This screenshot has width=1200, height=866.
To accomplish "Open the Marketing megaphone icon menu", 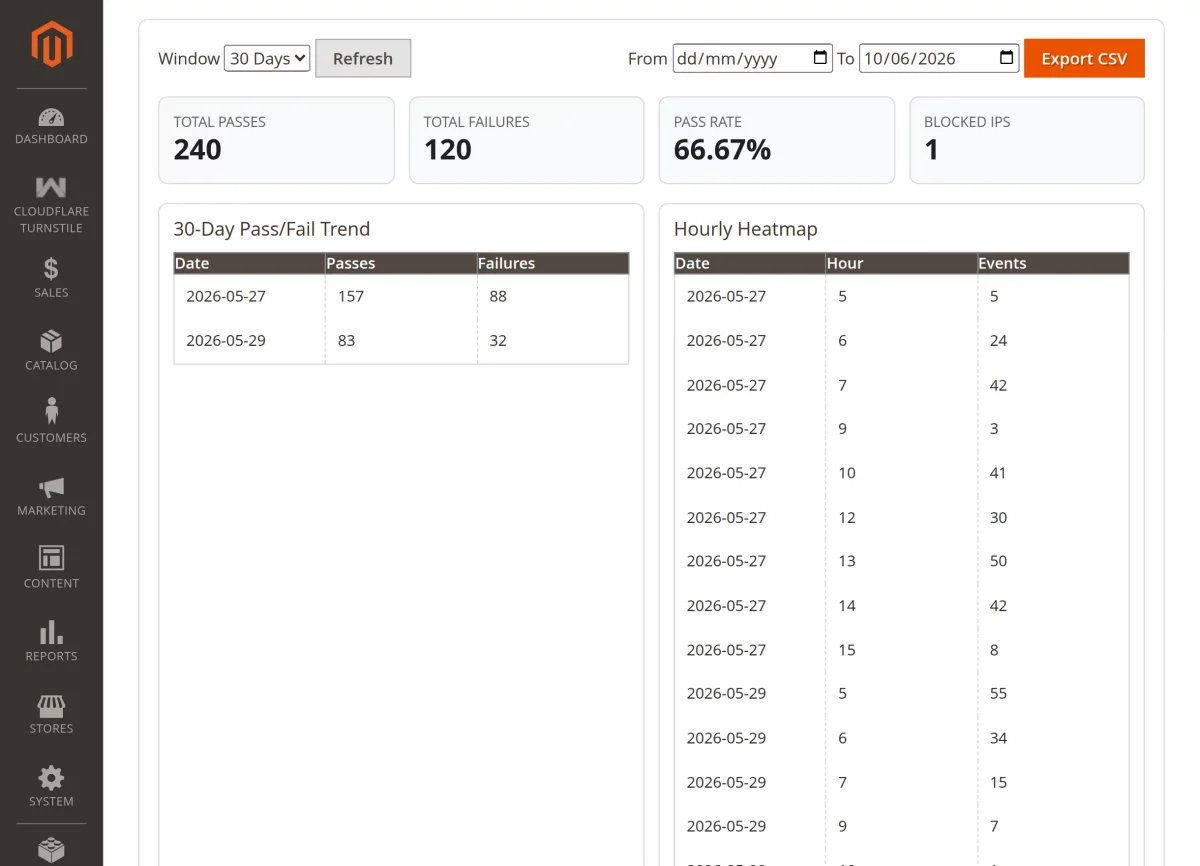I will pos(51,487).
